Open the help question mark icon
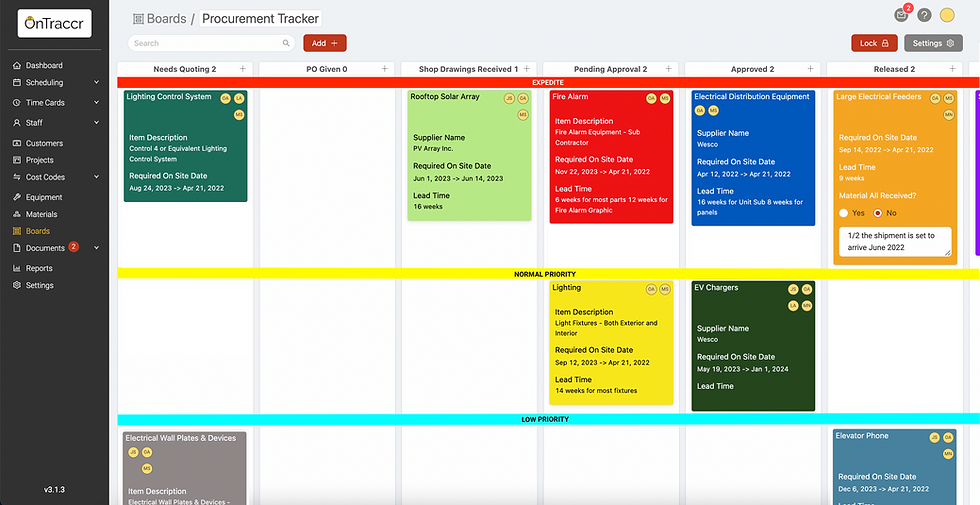 (x=924, y=16)
